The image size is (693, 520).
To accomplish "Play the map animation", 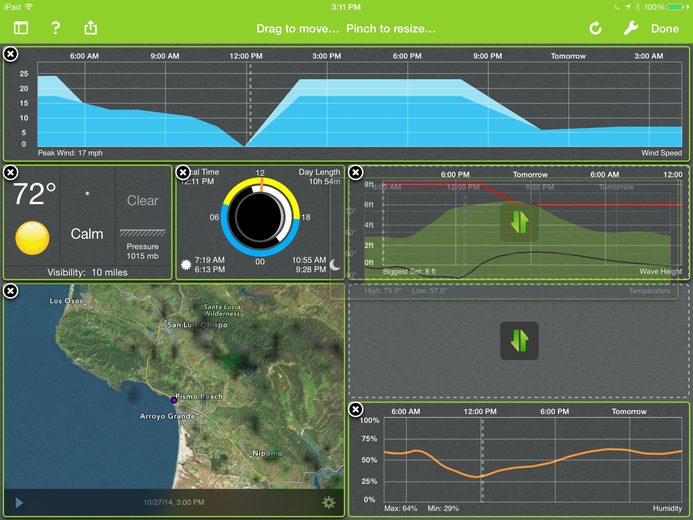I will click(x=19, y=503).
